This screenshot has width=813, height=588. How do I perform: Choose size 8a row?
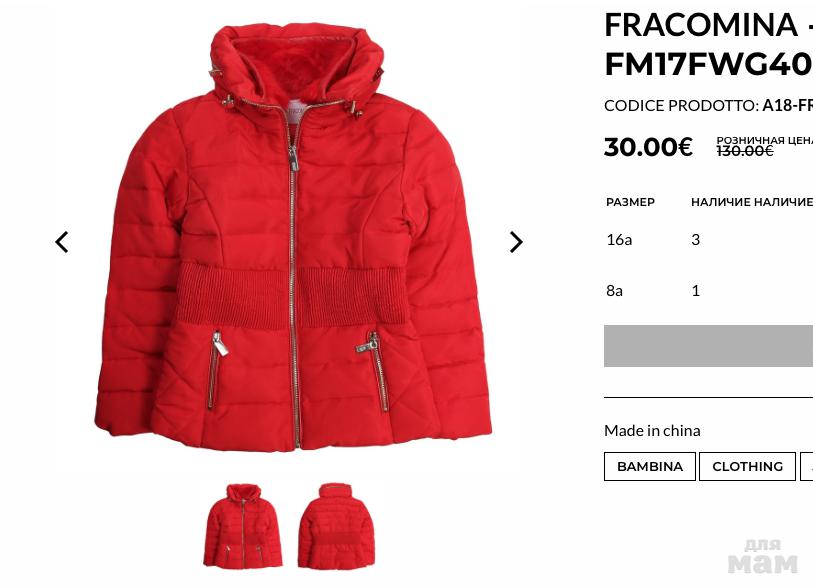click(x=708, y=290)
